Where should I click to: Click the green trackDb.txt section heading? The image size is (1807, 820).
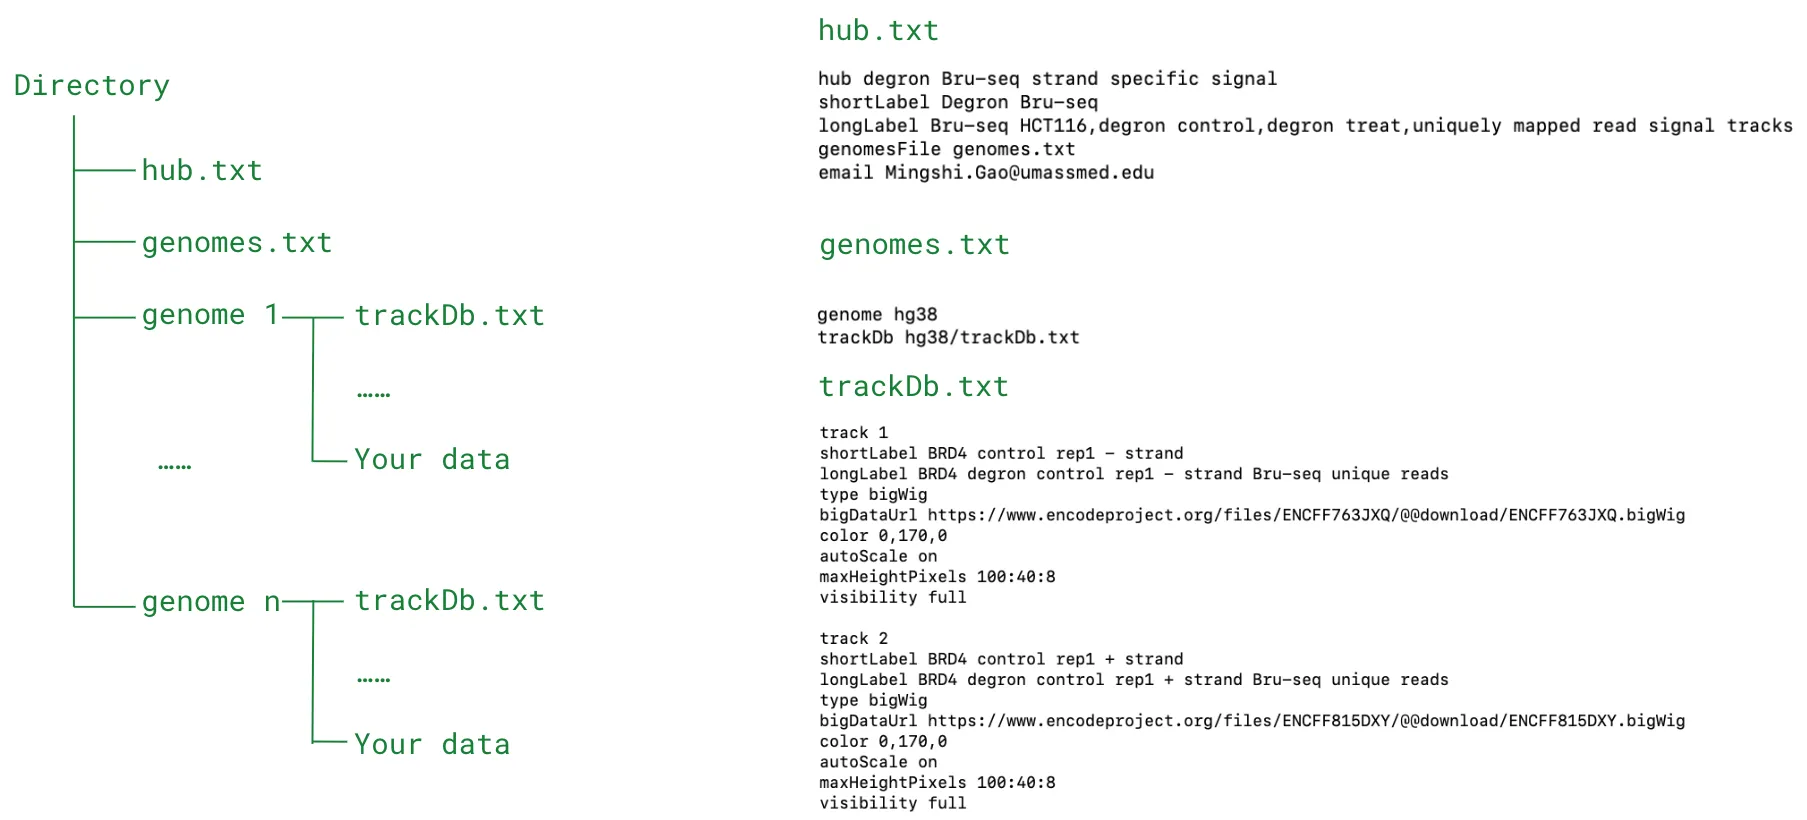coord(913,387)
